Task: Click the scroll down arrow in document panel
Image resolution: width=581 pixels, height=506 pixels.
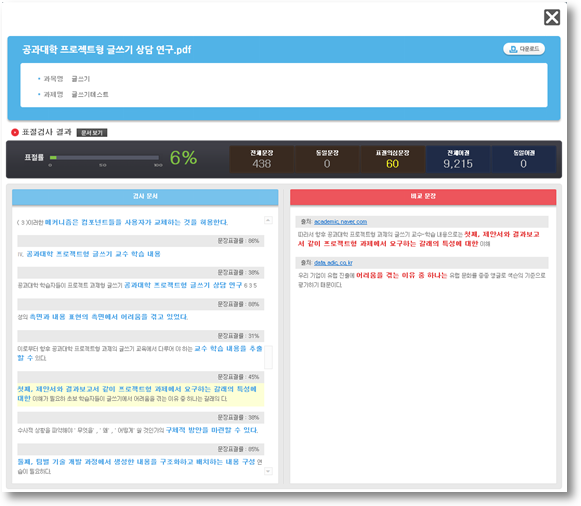Action: tap(269, 471)
